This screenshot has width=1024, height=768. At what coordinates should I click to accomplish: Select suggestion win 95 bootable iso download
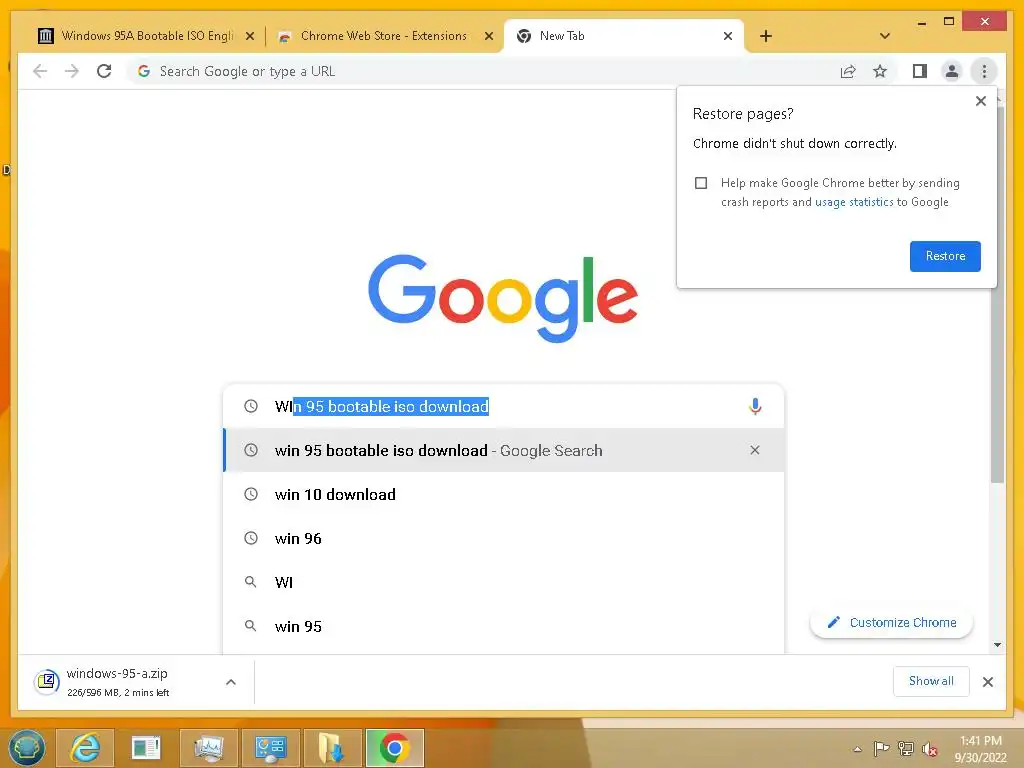pos(504,451)
